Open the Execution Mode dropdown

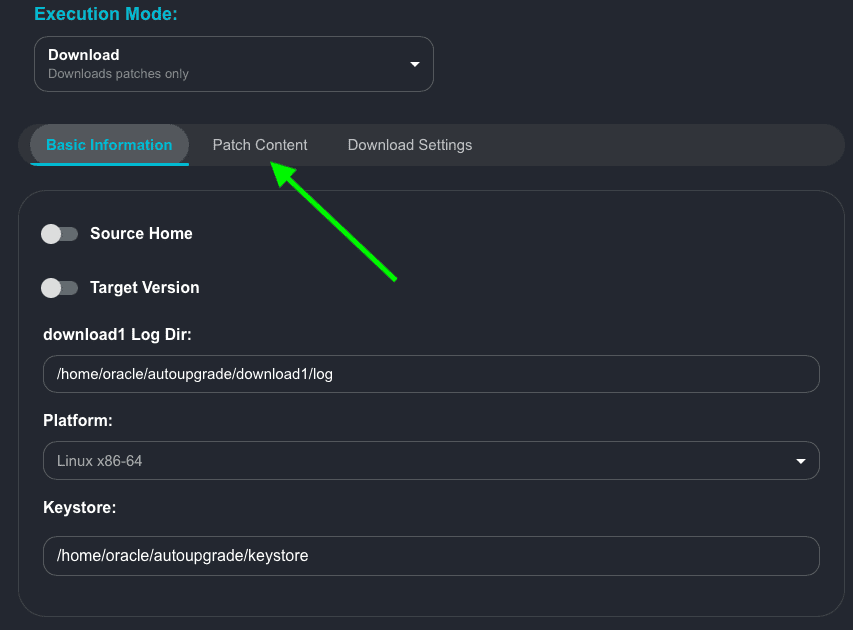pyautogui.click(x=233, y=64)
